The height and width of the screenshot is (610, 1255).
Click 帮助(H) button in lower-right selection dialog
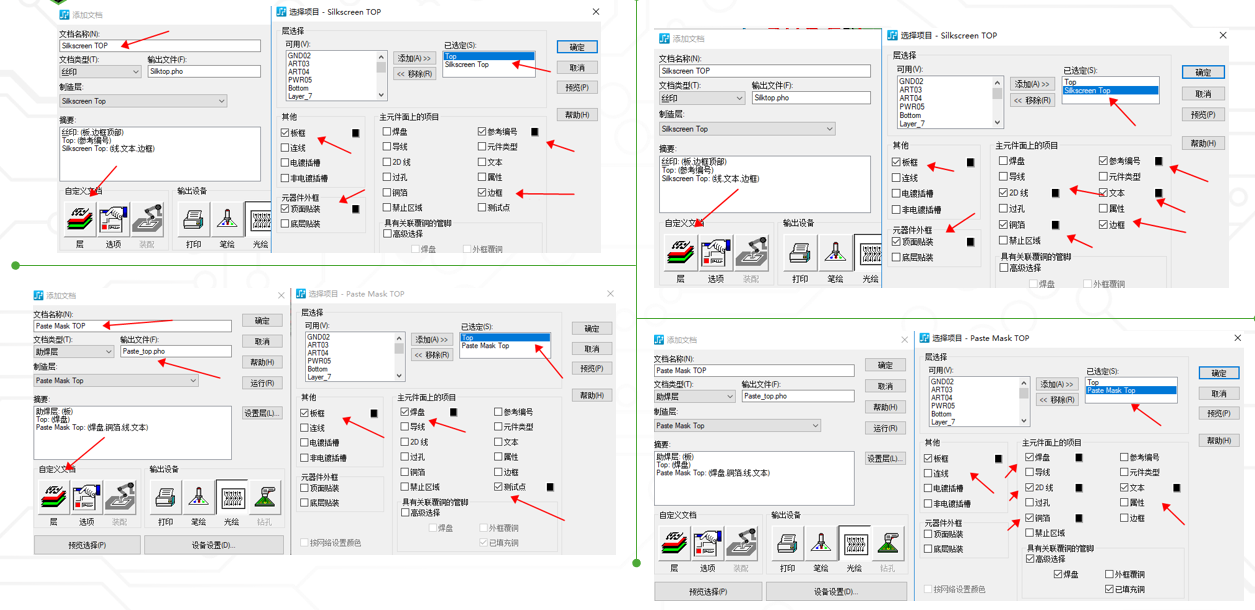[x=1218, y=440]
